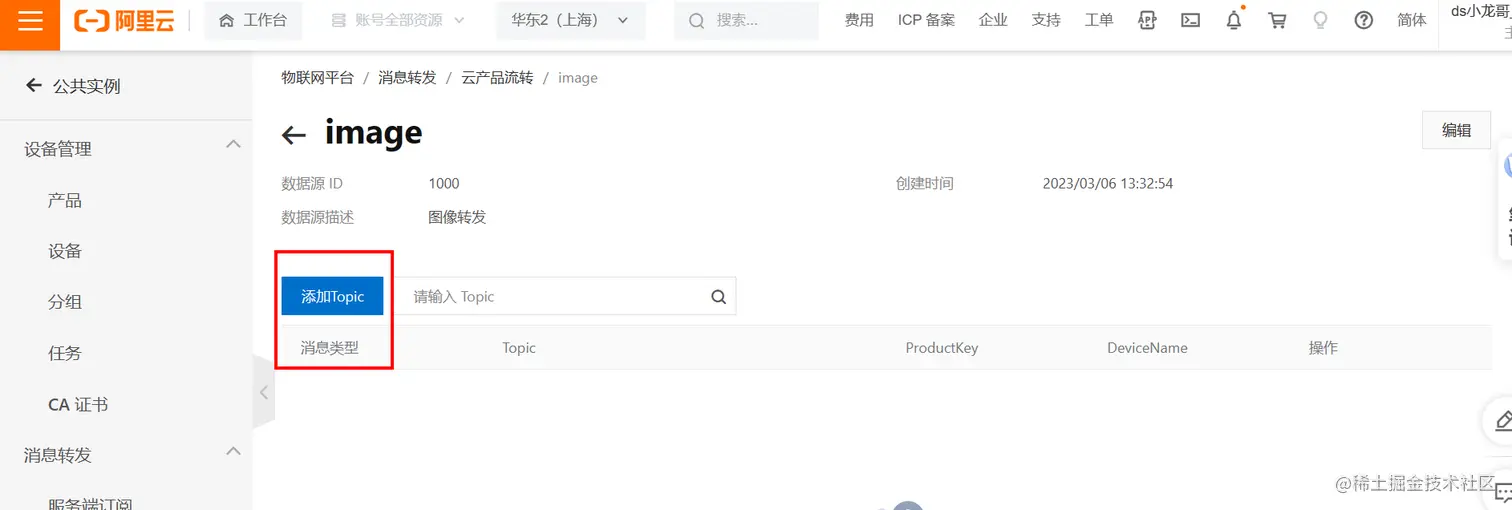This screenshot has width=1512, height=510.
Task: Open the notification bell icon
Action: pos(1234,20)
